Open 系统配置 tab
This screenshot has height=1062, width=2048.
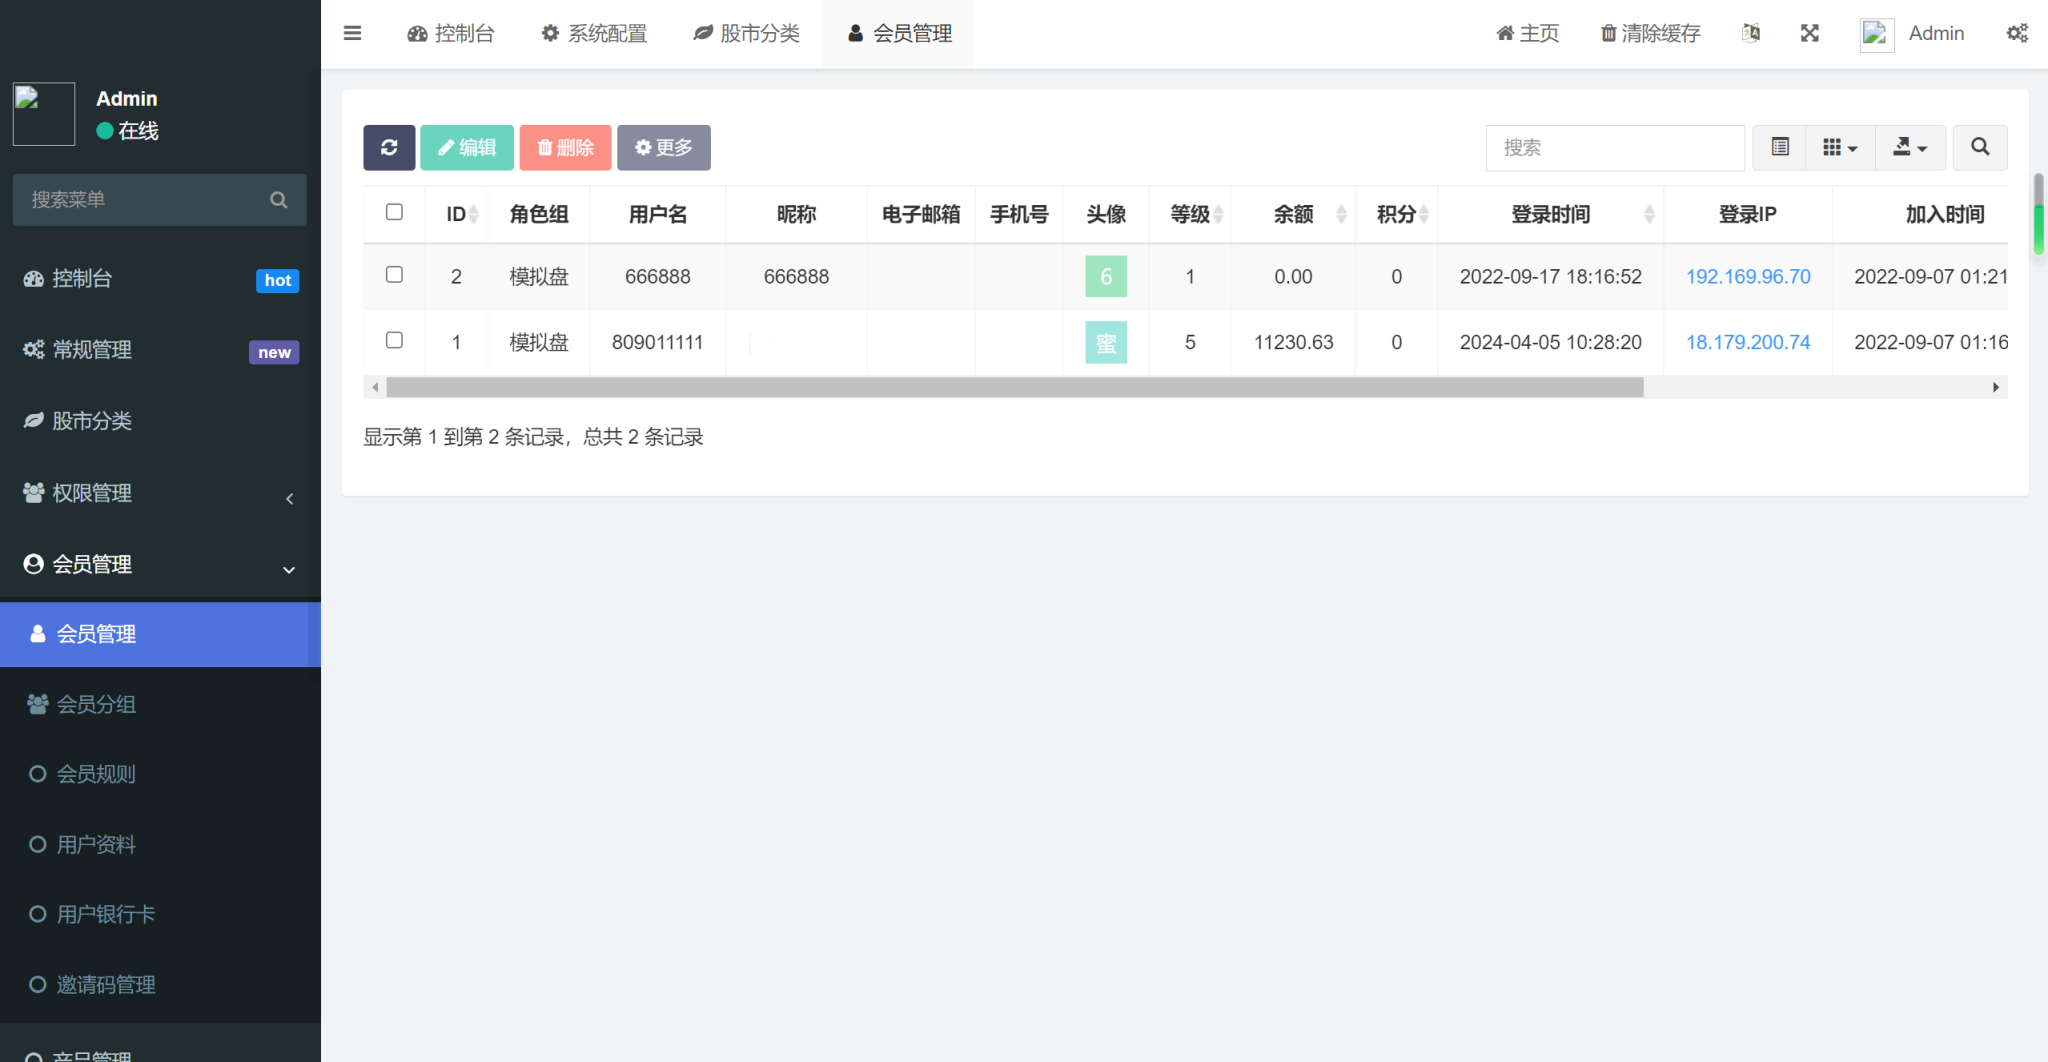click(595, 34)
